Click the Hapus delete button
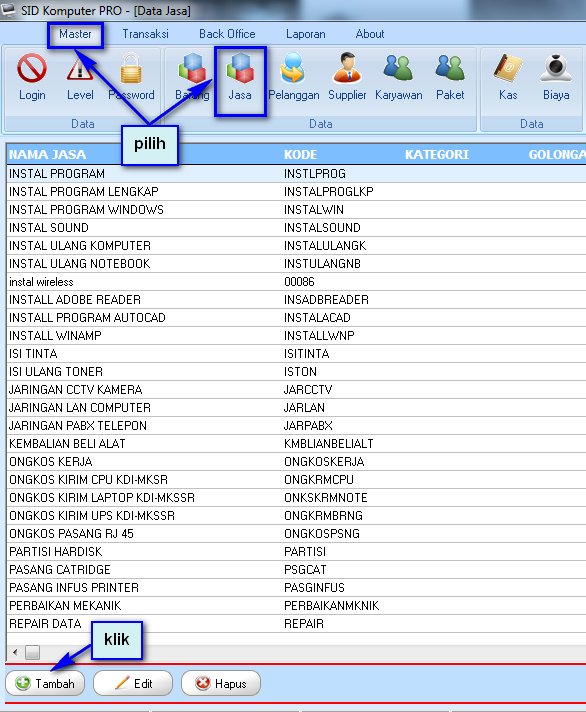 (221, 683)
